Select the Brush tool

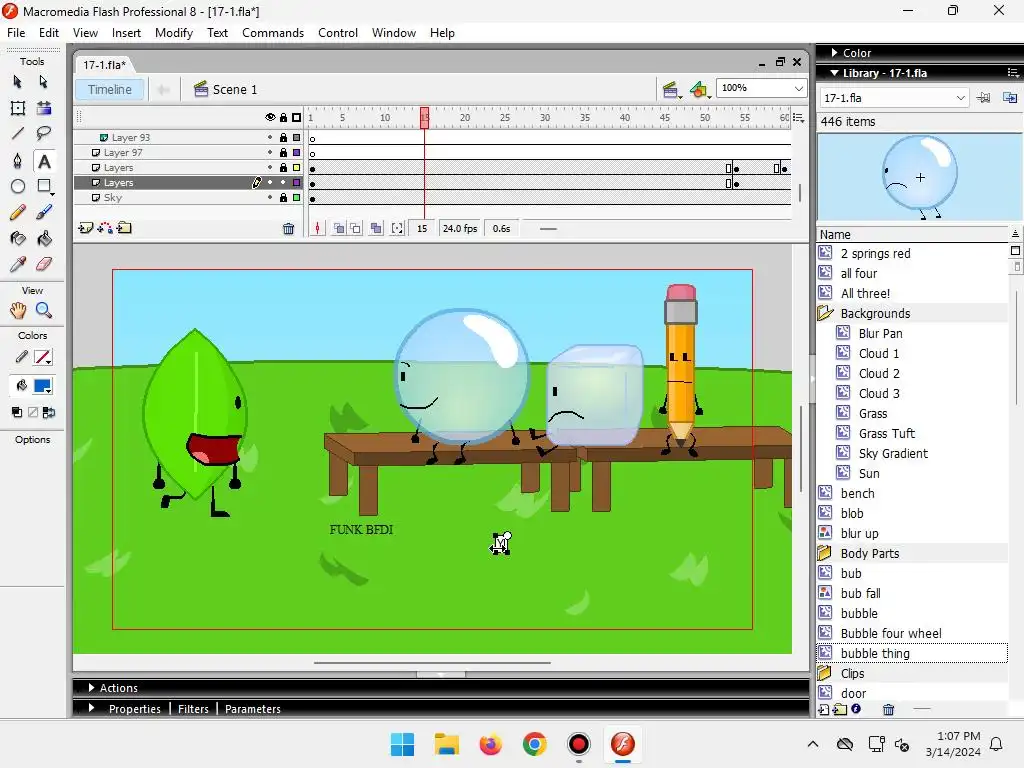click(x=44, y=212)
